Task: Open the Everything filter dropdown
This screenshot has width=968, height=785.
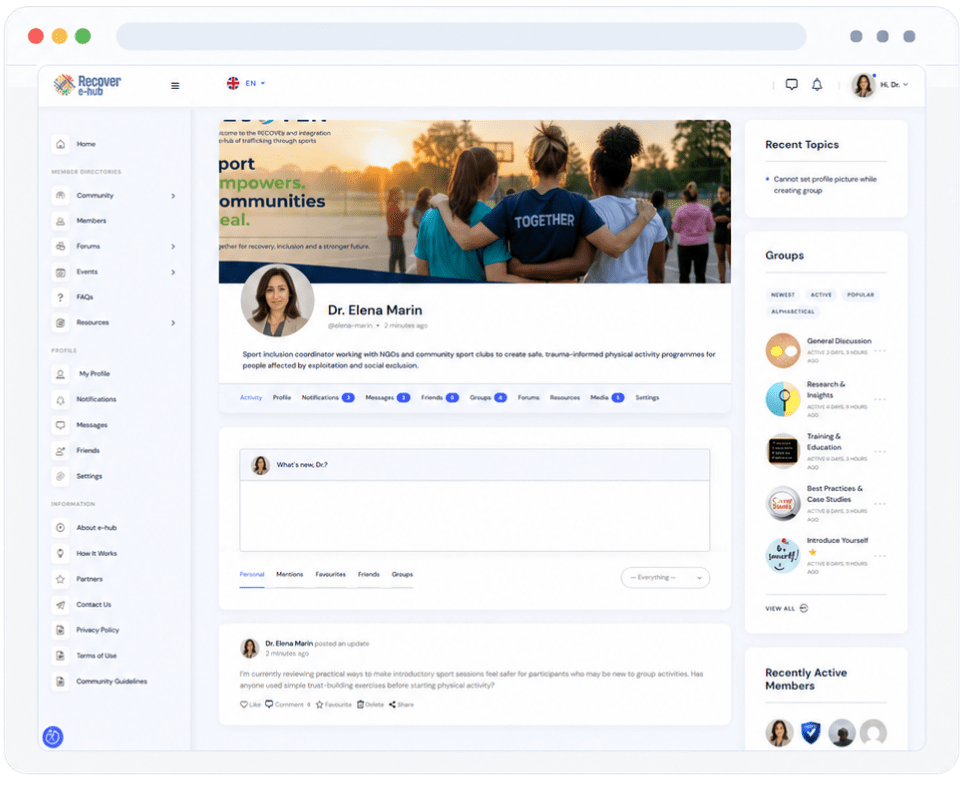Action: [666, 578]
